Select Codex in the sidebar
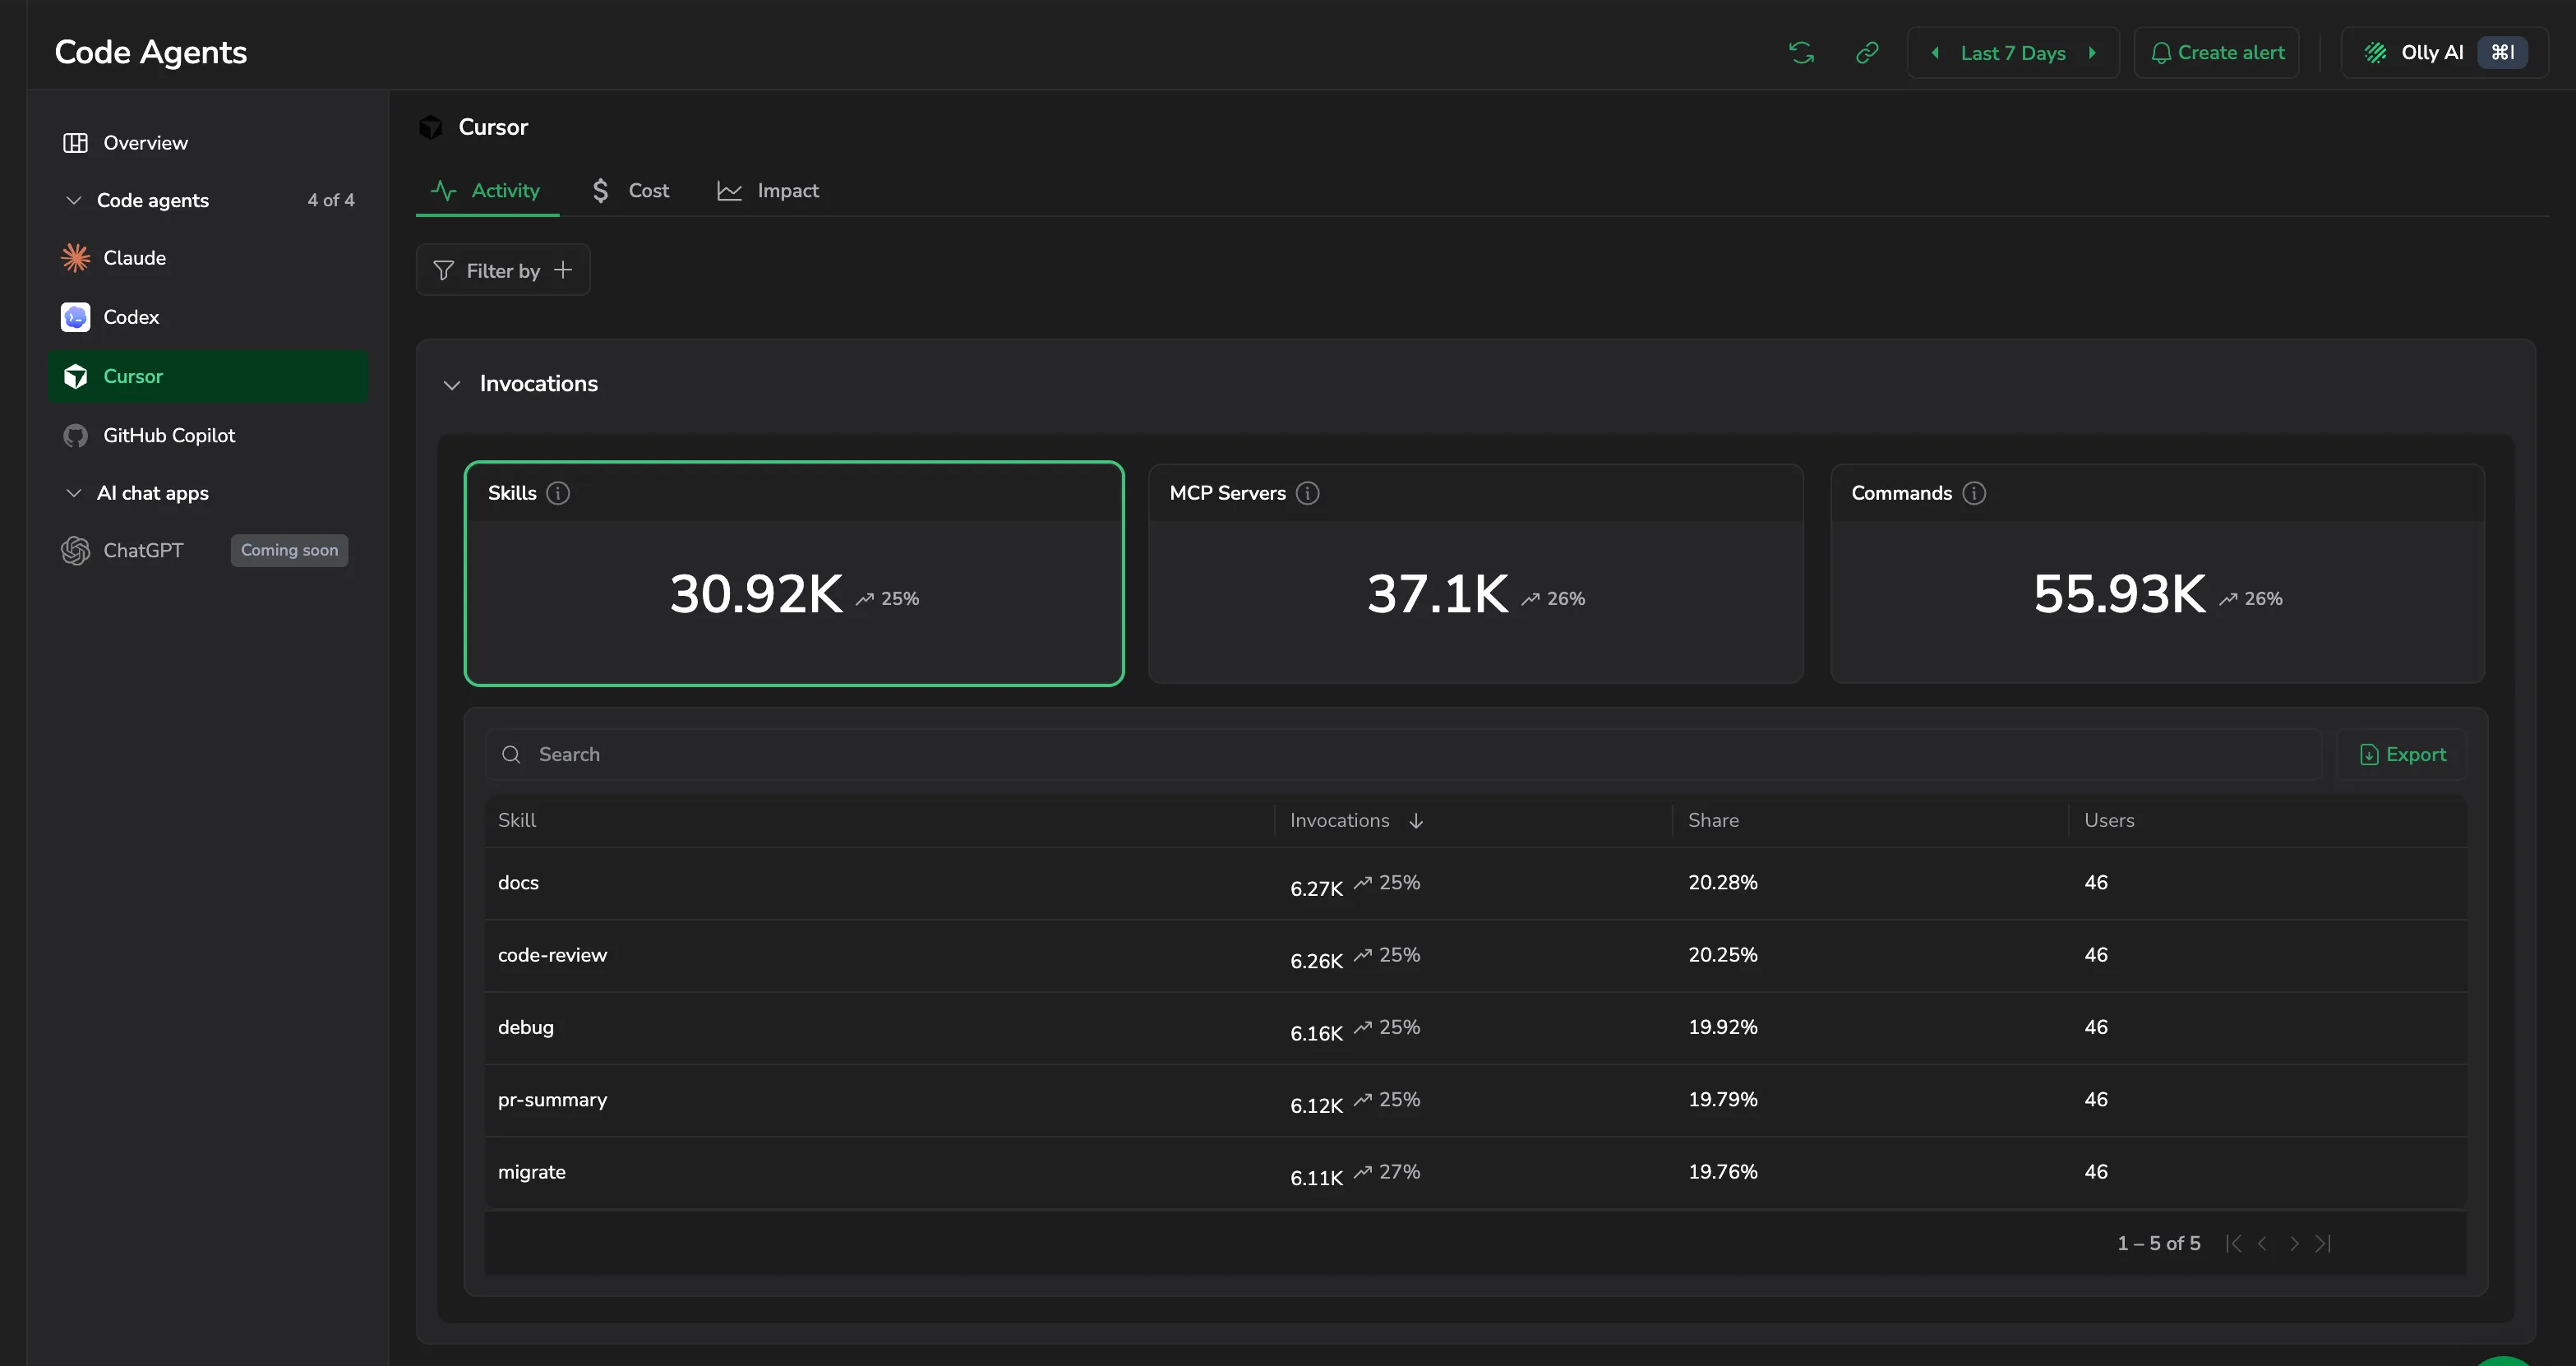The height and width of the screenshot is (1366, 2576). tap(208, 317)
